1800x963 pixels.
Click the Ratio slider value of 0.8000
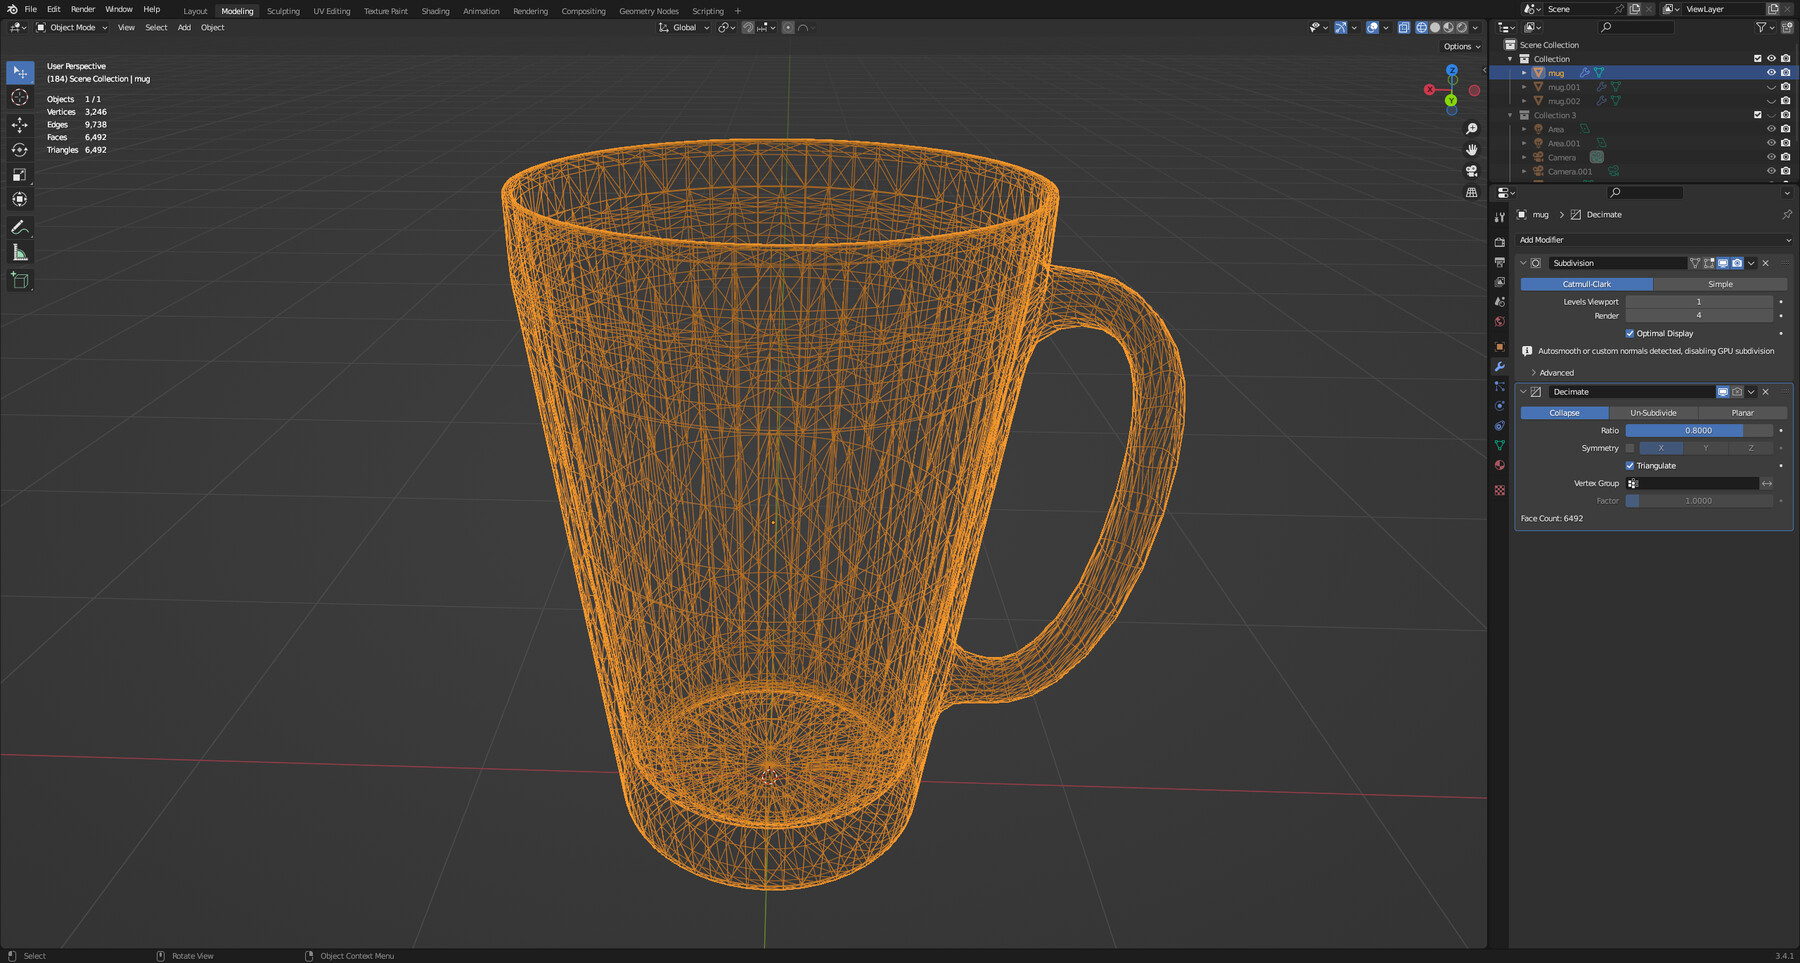click(x=1698, y=429)
